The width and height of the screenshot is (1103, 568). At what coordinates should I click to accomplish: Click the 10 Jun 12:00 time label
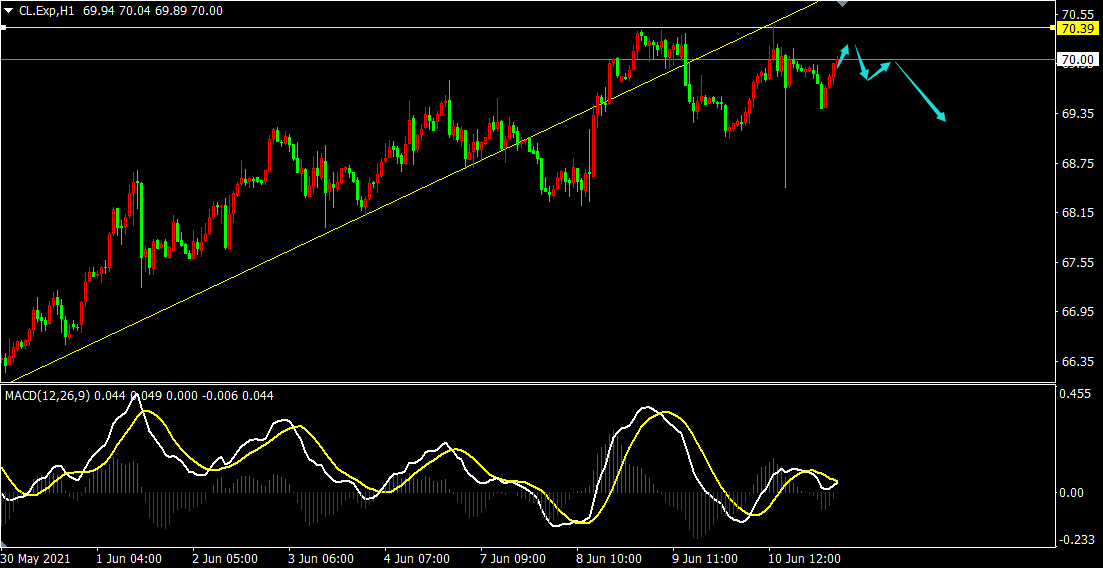(x=805, y=559)
